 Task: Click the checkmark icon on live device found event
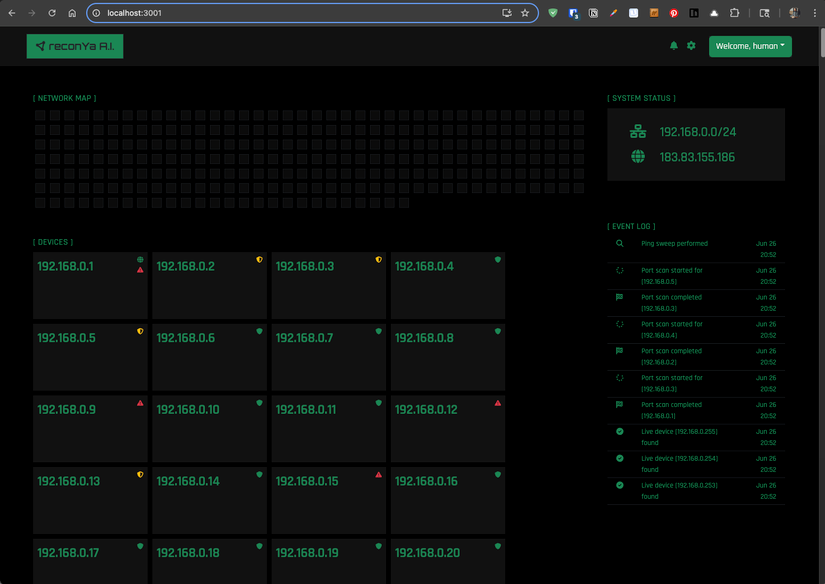click(x=619, y=432)
